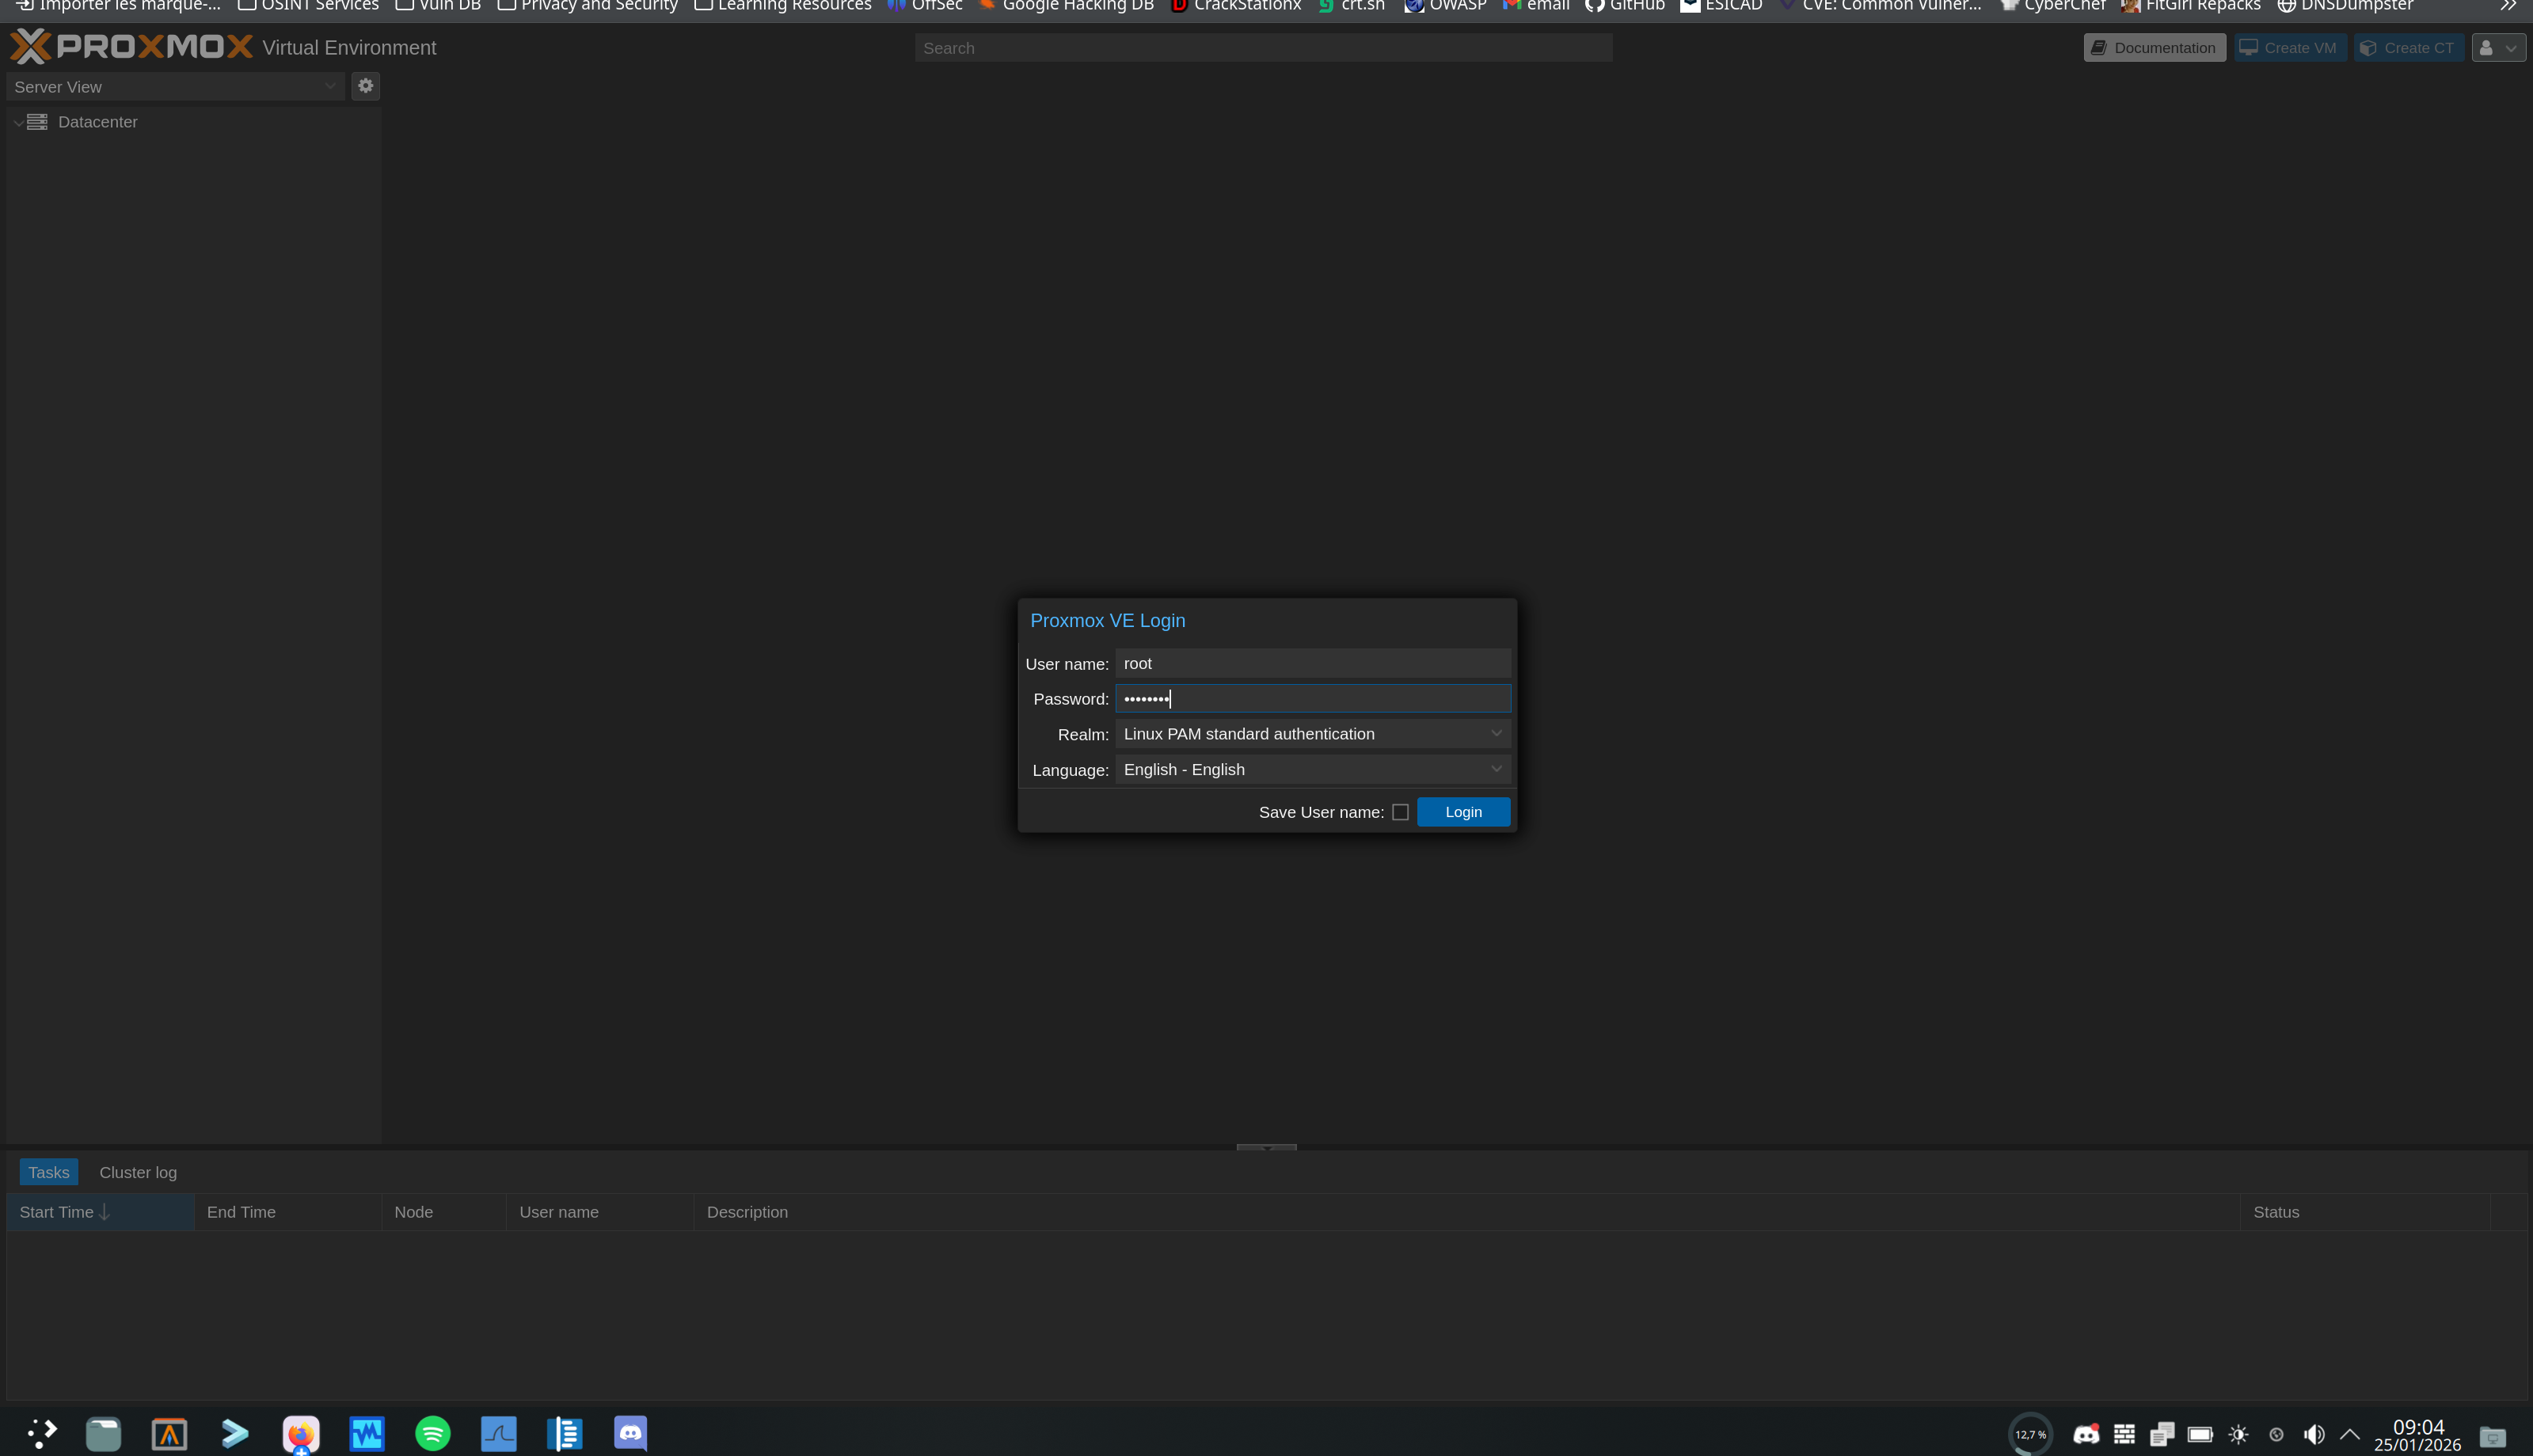Click the User name input field
The width and height of the screenshot is (2533, 1456).
tap(1312, 663)
